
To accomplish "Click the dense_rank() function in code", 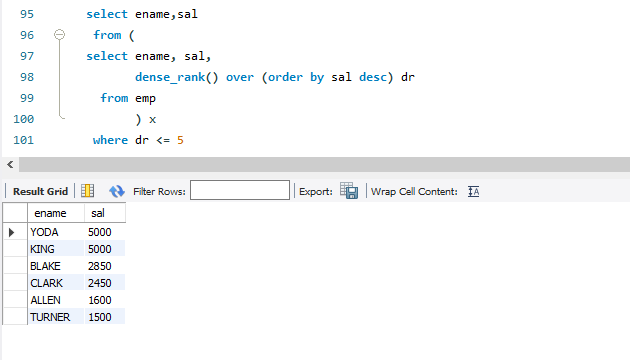I will pos(177,77).
